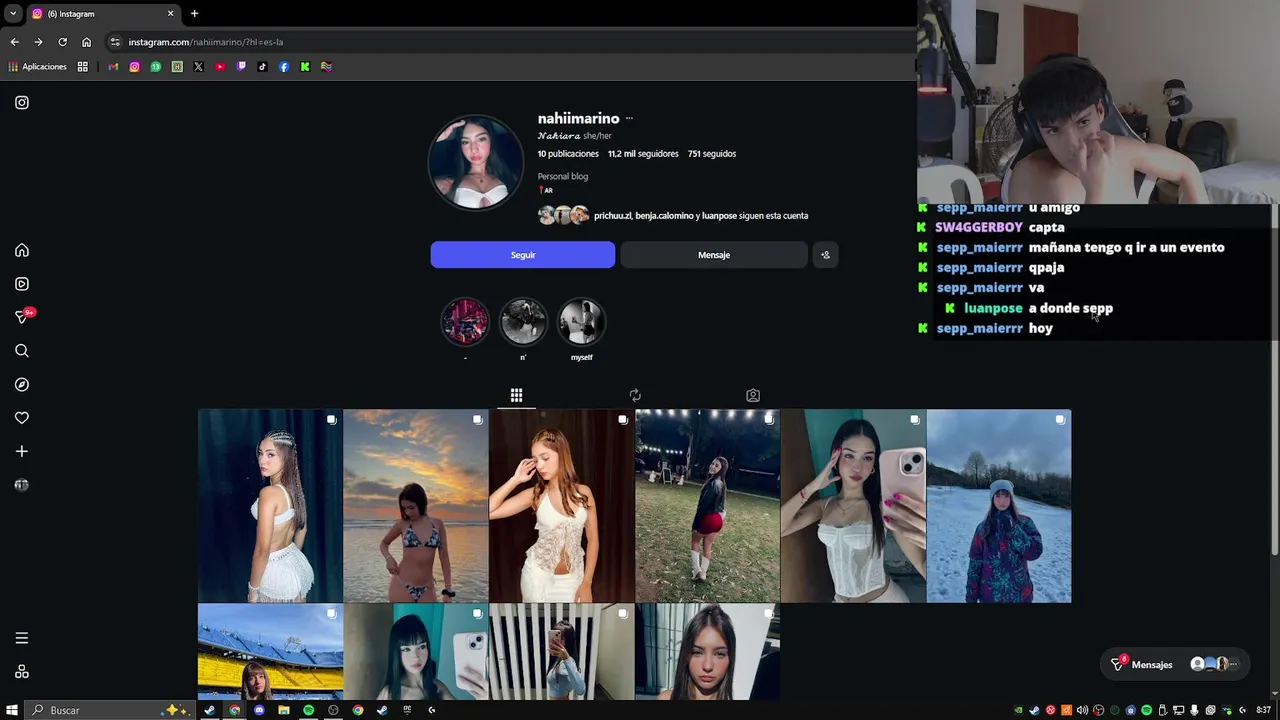Open Gmail bookmark in the bookmarks bar

tap(113, 67)
